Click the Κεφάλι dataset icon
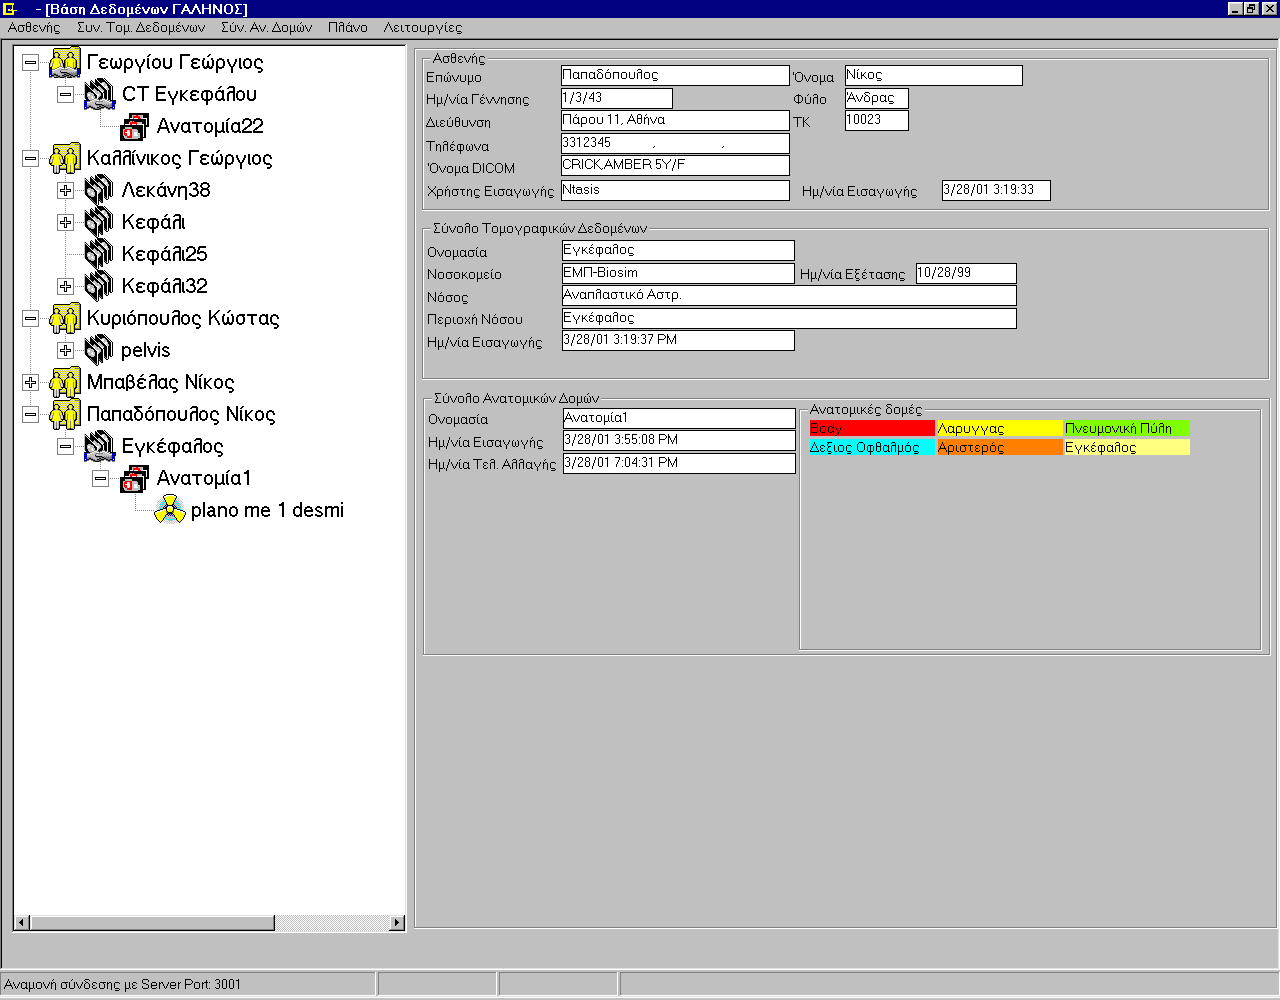This screenshot has height=1000, width=1280. [100, 222]
